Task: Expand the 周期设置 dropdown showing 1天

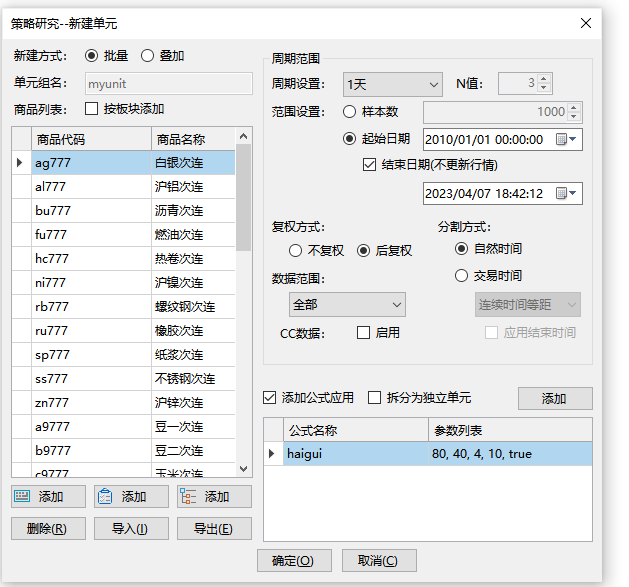Action: [391, 85]
